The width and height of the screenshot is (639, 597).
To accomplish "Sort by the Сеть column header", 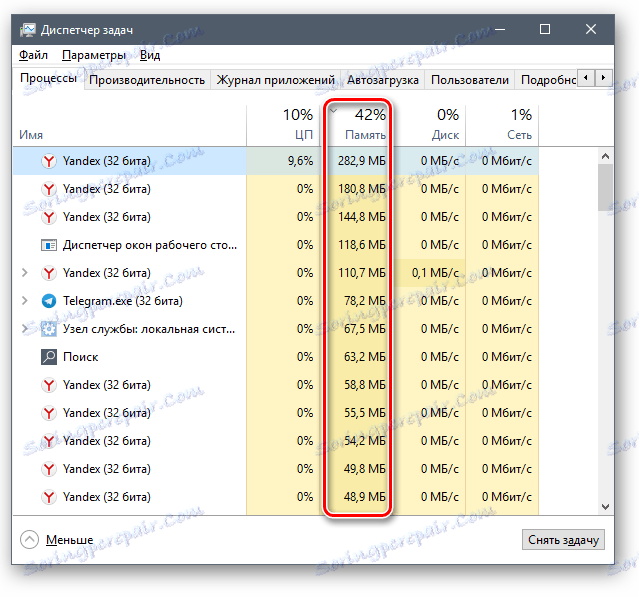I will [x=502, y=126].
